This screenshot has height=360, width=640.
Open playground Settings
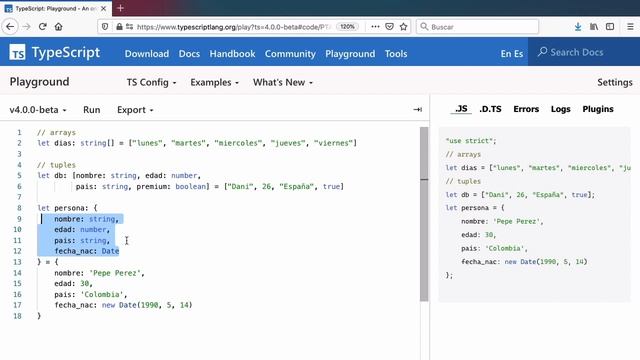pos(615,82)
